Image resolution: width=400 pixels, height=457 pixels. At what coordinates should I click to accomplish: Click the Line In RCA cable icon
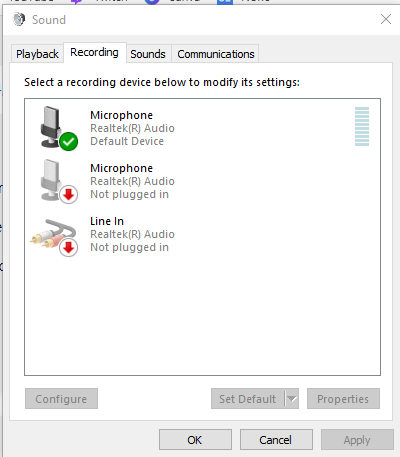[x=54, y=237]
